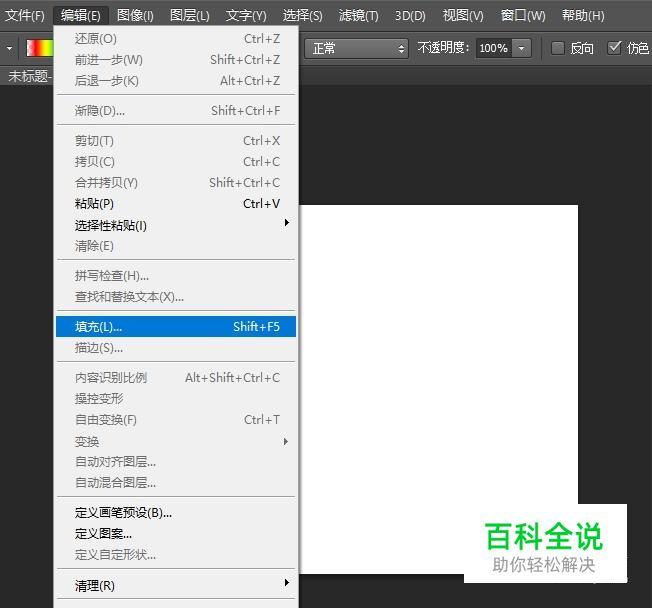The height and width of the screenshot is (608, 652).
Task: Open the 窗口(W) menu
Action: coord(523,16)
